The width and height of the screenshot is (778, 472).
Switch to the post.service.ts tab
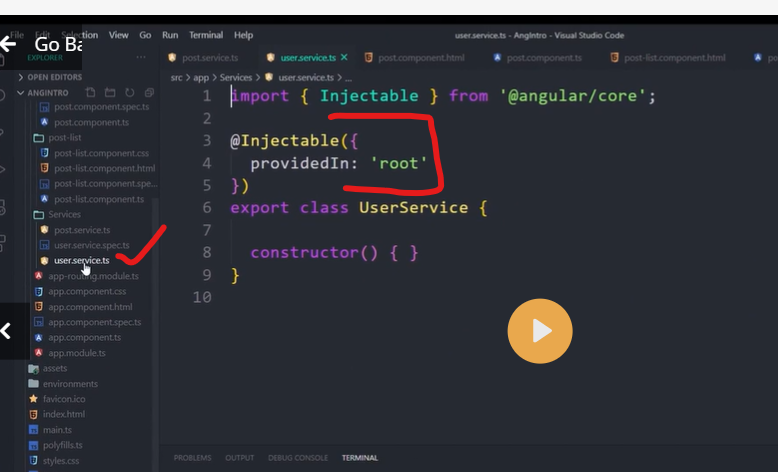[x=209, y=58]
